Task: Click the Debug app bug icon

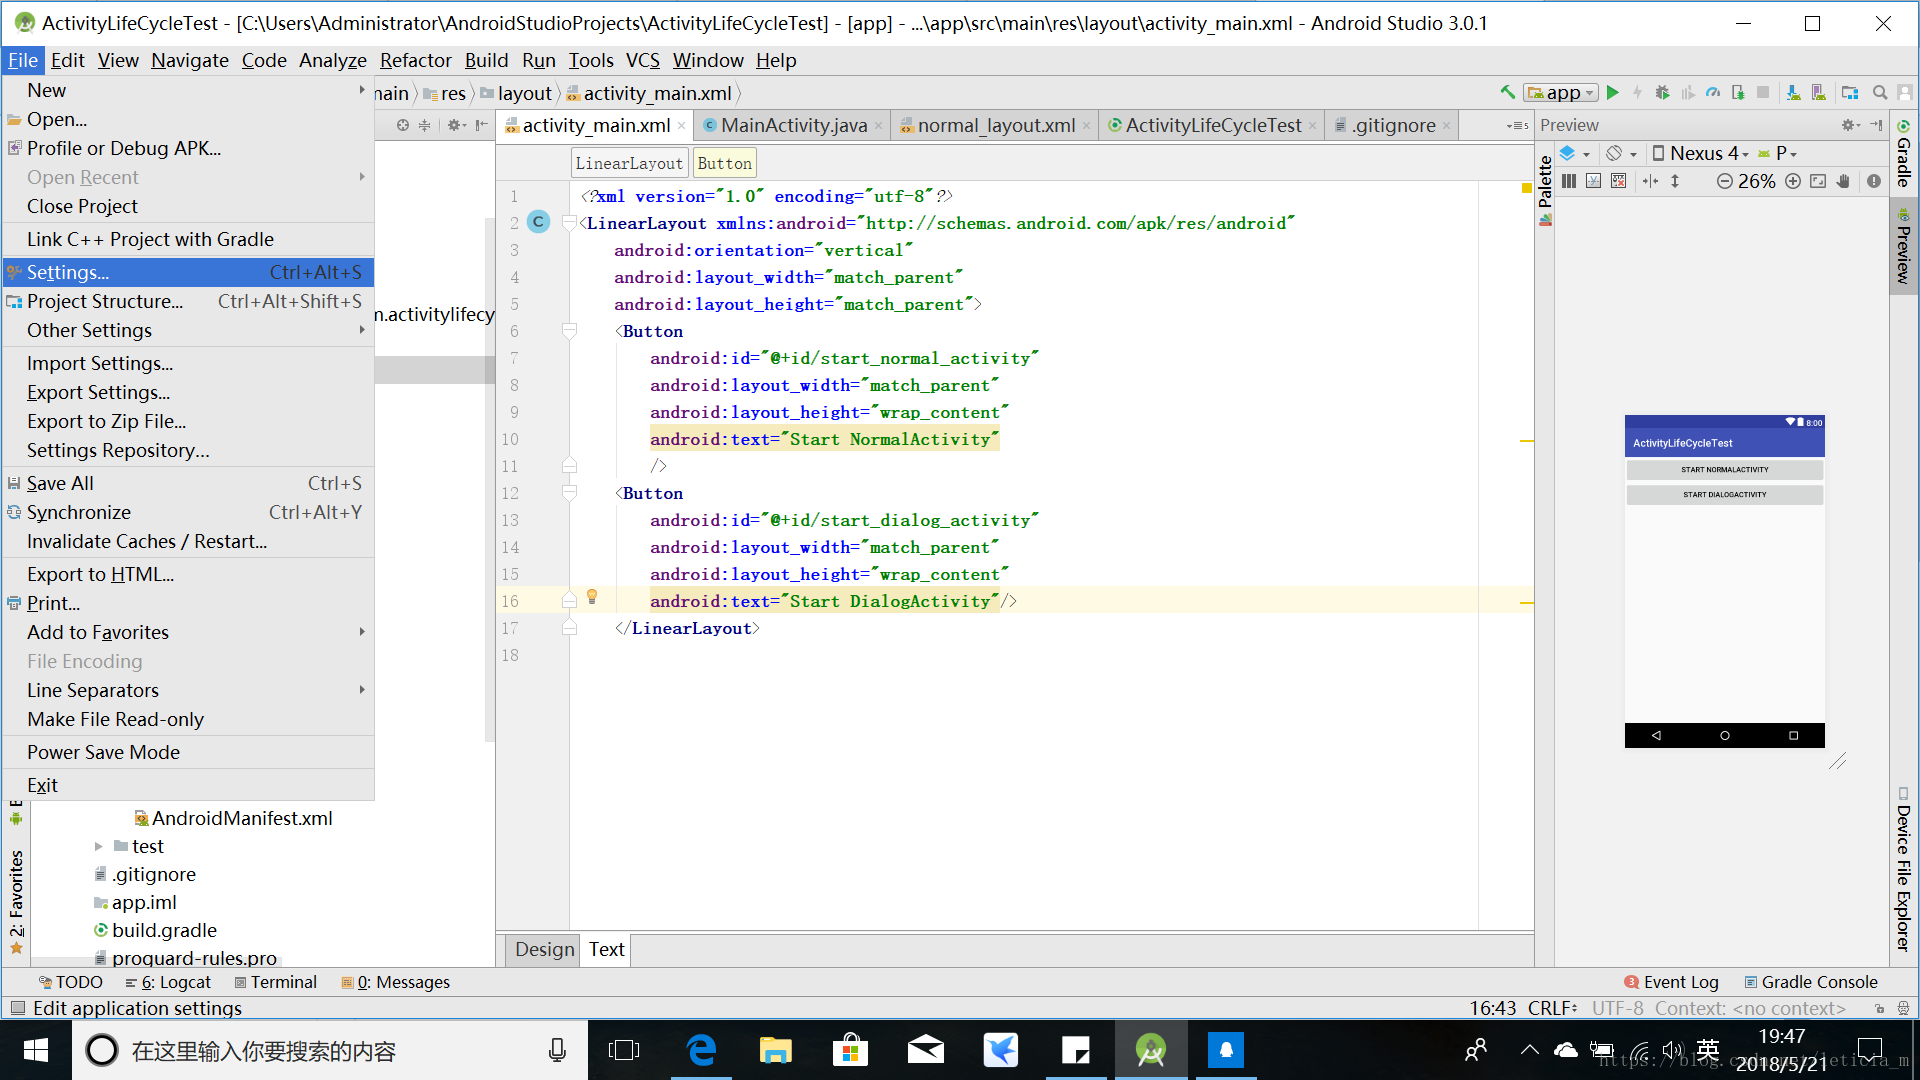Action: coord(1662,92)
